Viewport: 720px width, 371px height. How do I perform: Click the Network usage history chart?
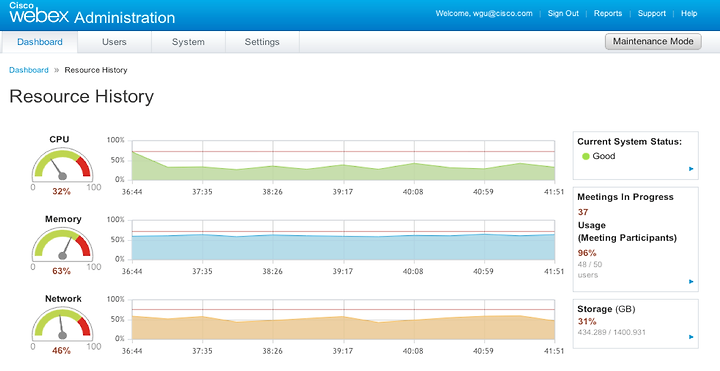tap(343, 319)
